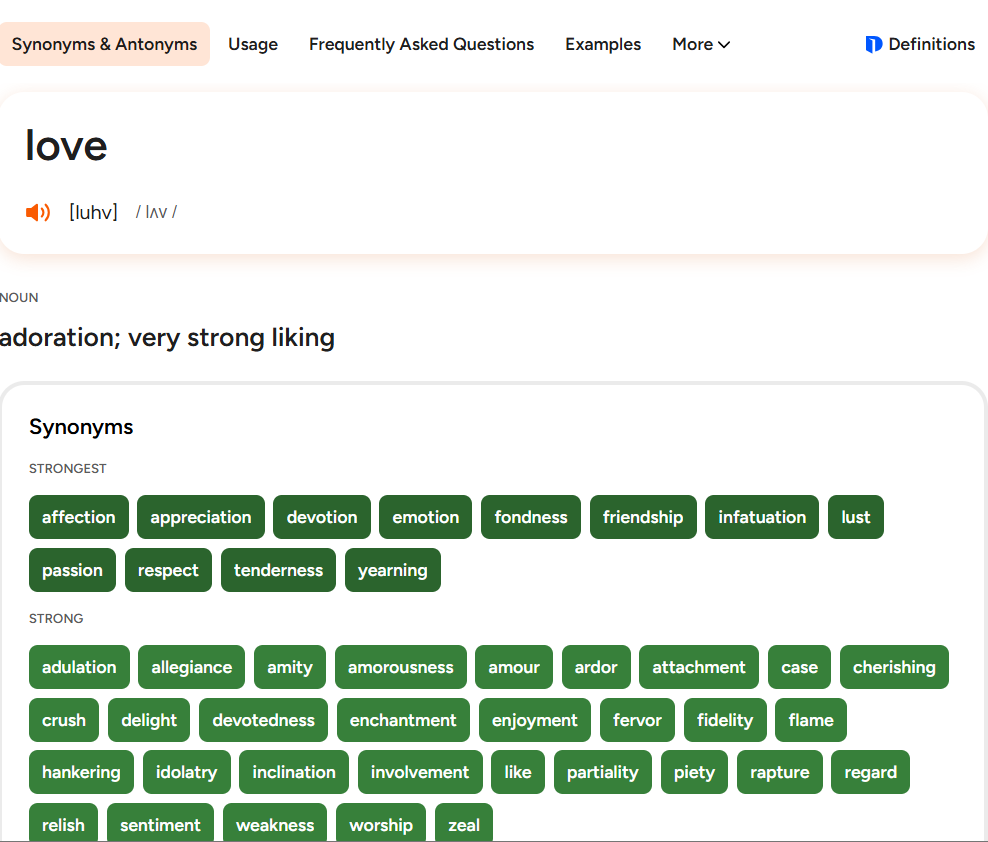This screenshot has height=842, width=988.
Task: Expand the More menu
Action: pyautogui.click(x=701, y=44)
